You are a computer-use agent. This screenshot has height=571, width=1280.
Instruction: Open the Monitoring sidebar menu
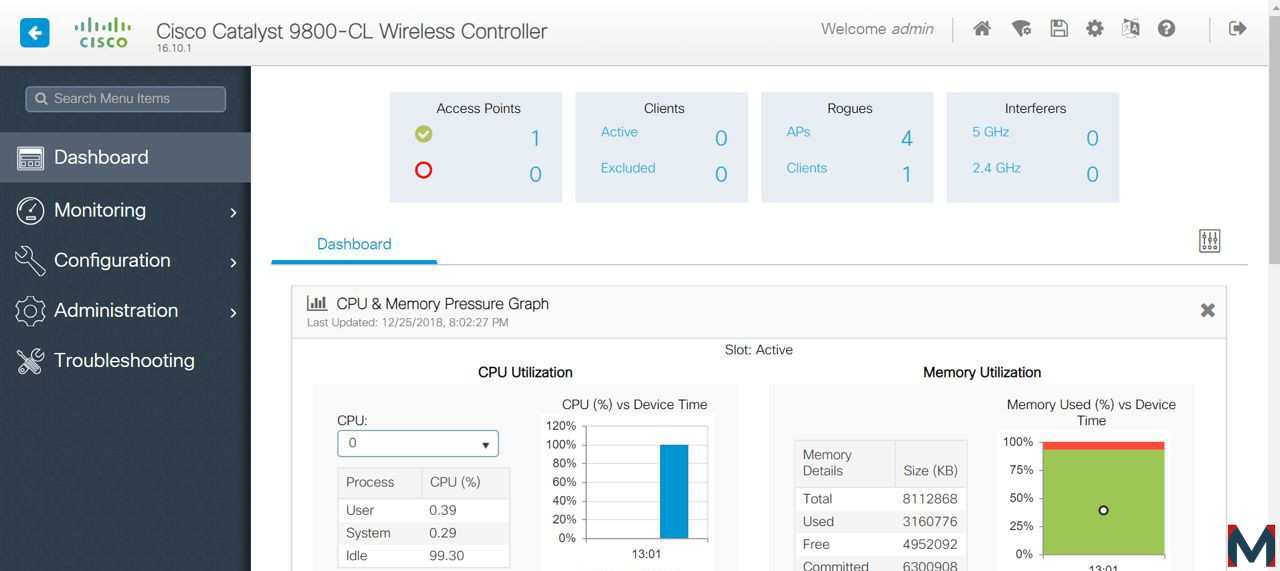[x=125, y=210]
